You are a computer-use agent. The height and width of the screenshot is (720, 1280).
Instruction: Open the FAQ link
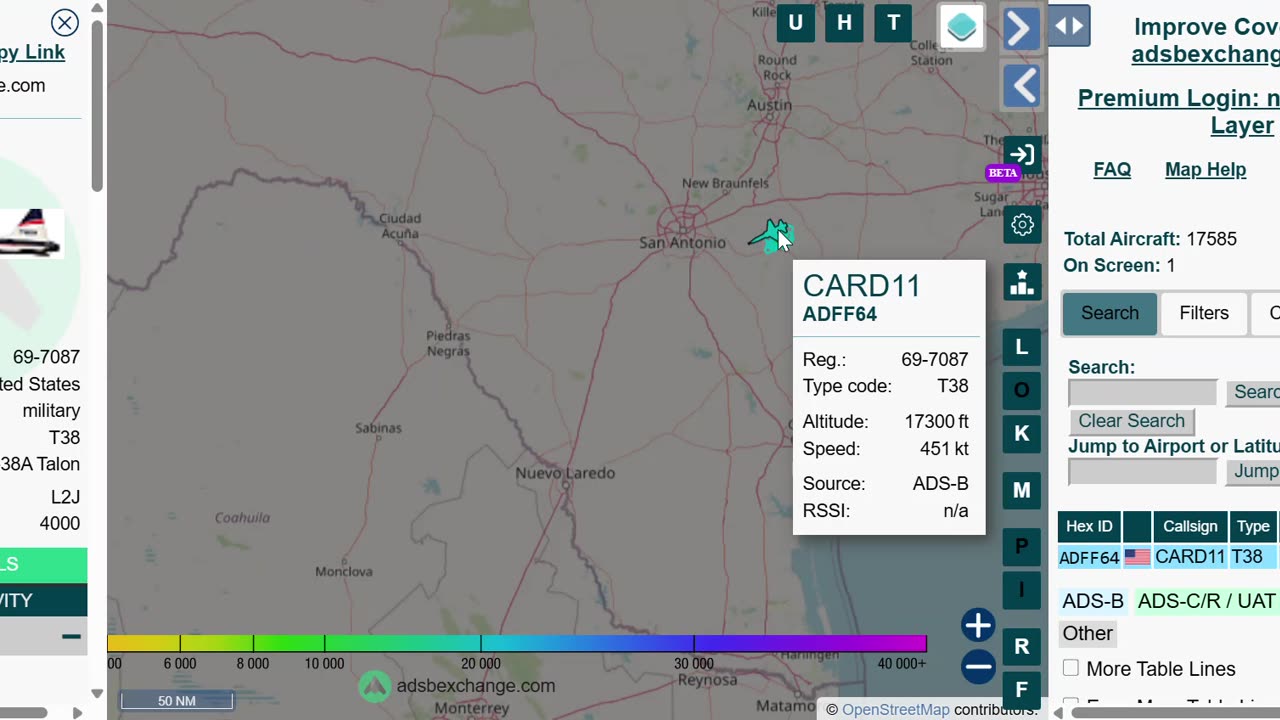pos(1112,169)
